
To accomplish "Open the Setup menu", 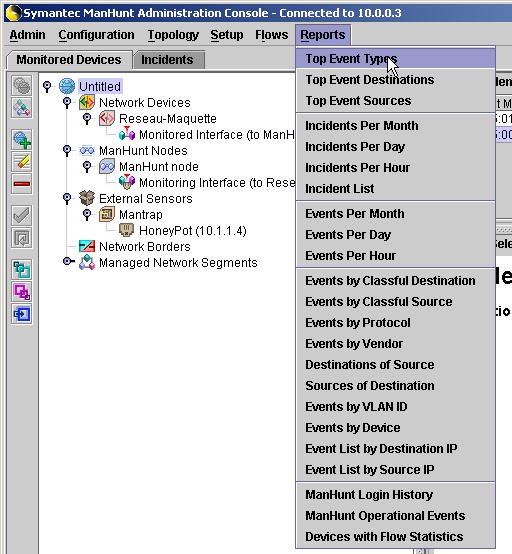I will pos(227,35).
